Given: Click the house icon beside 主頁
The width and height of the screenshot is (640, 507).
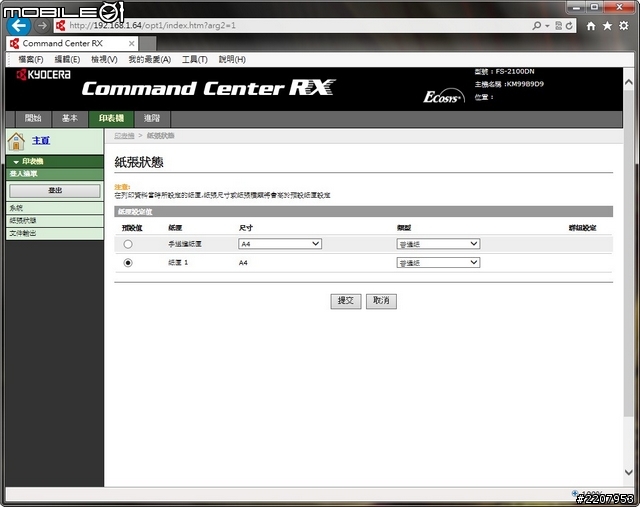Looking at the screenshot, I should click(x=16, y=141).
